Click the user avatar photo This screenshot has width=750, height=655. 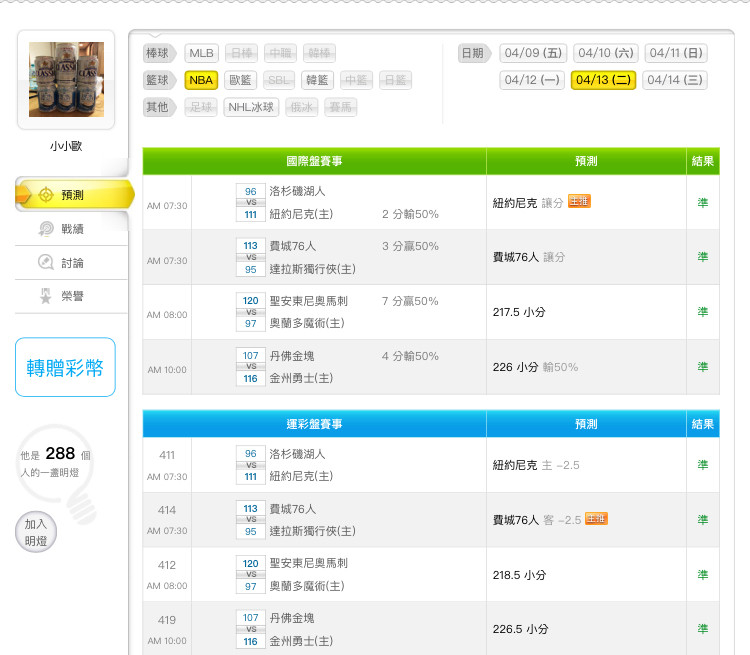click(x=66, y=79)
